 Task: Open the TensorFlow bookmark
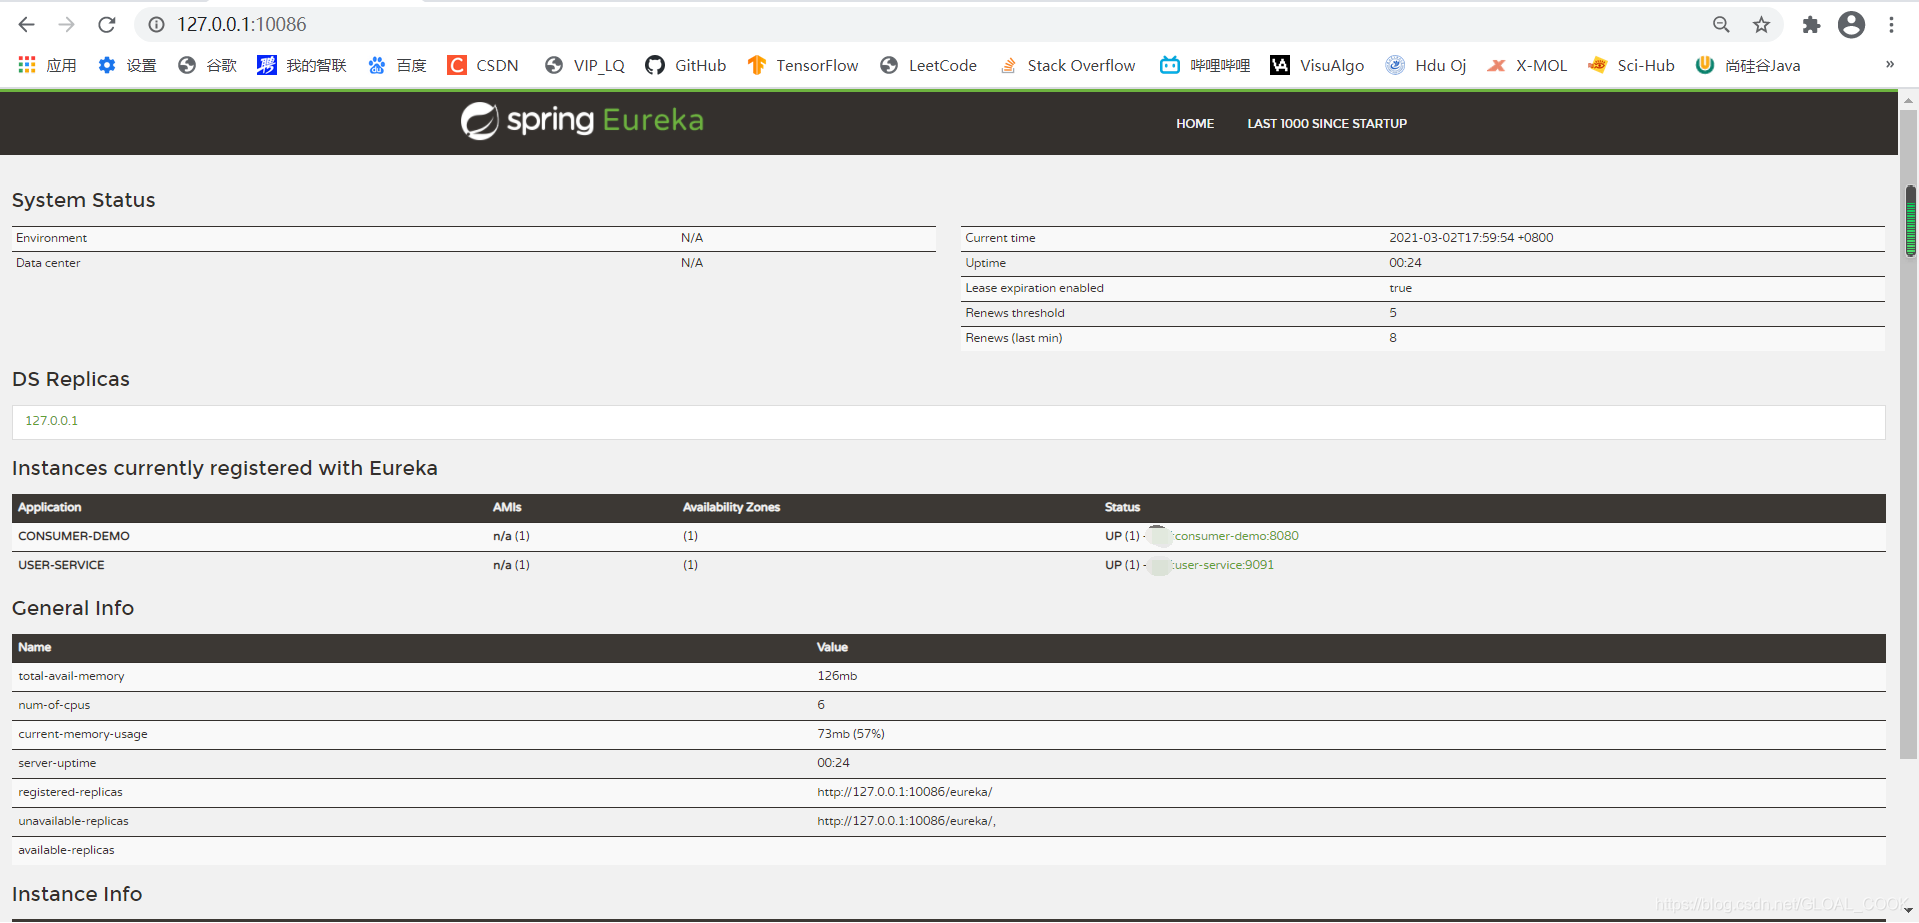pyautogui.click(x=803, y=65)
